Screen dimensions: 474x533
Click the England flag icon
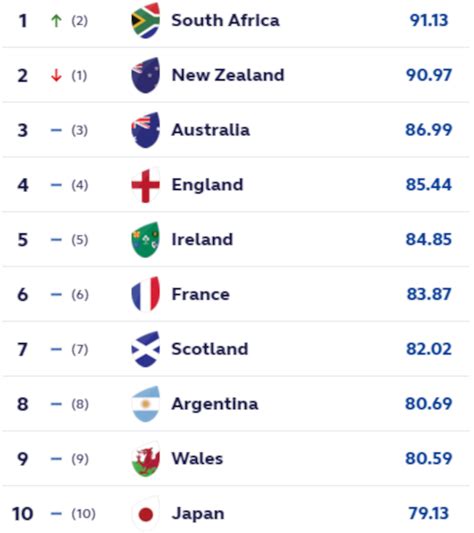(146, 185)
